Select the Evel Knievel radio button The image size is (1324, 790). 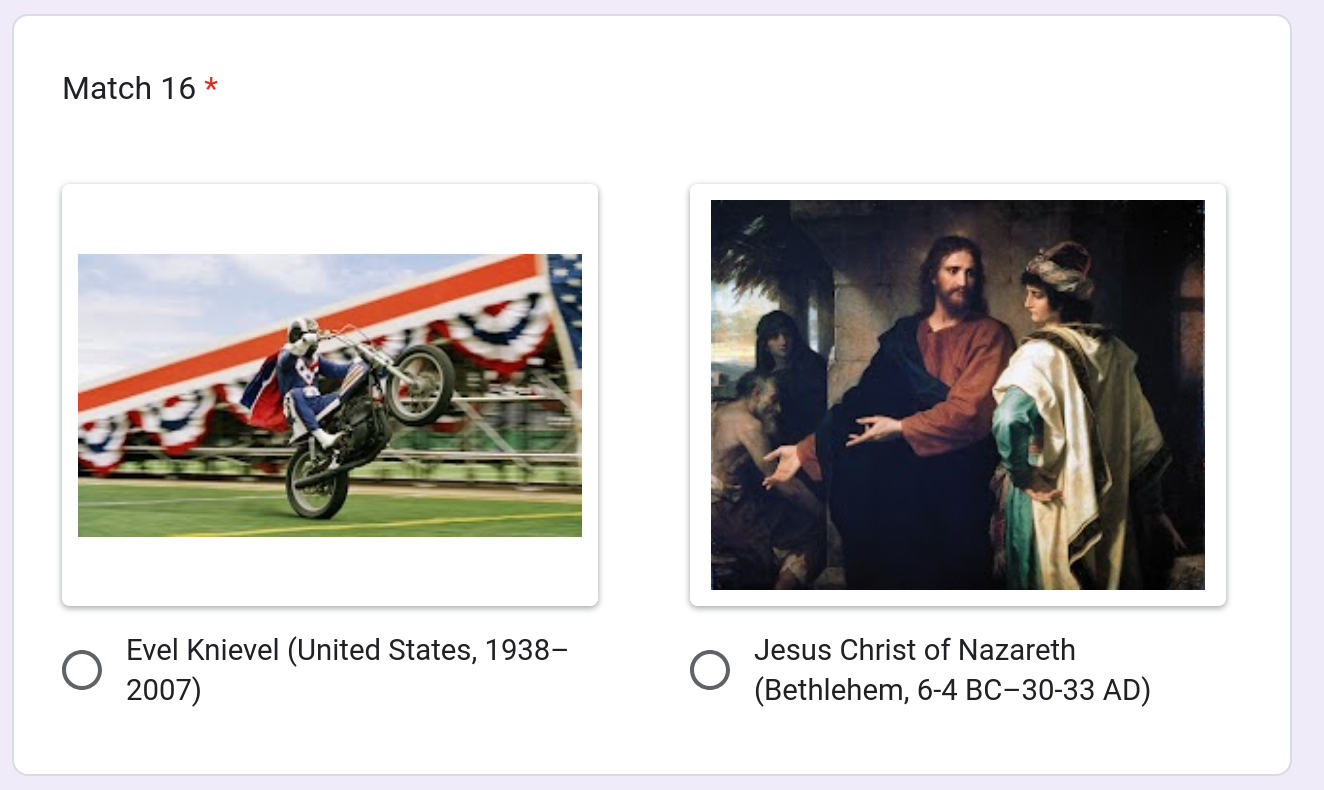[x=82, y=670]
